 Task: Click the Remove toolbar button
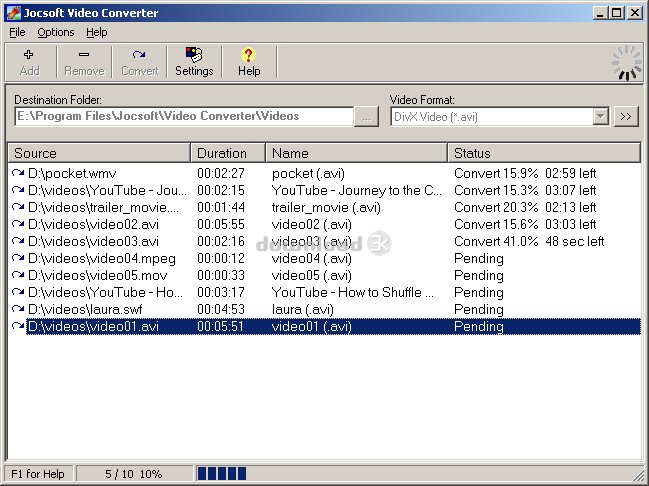coord(84,62)
